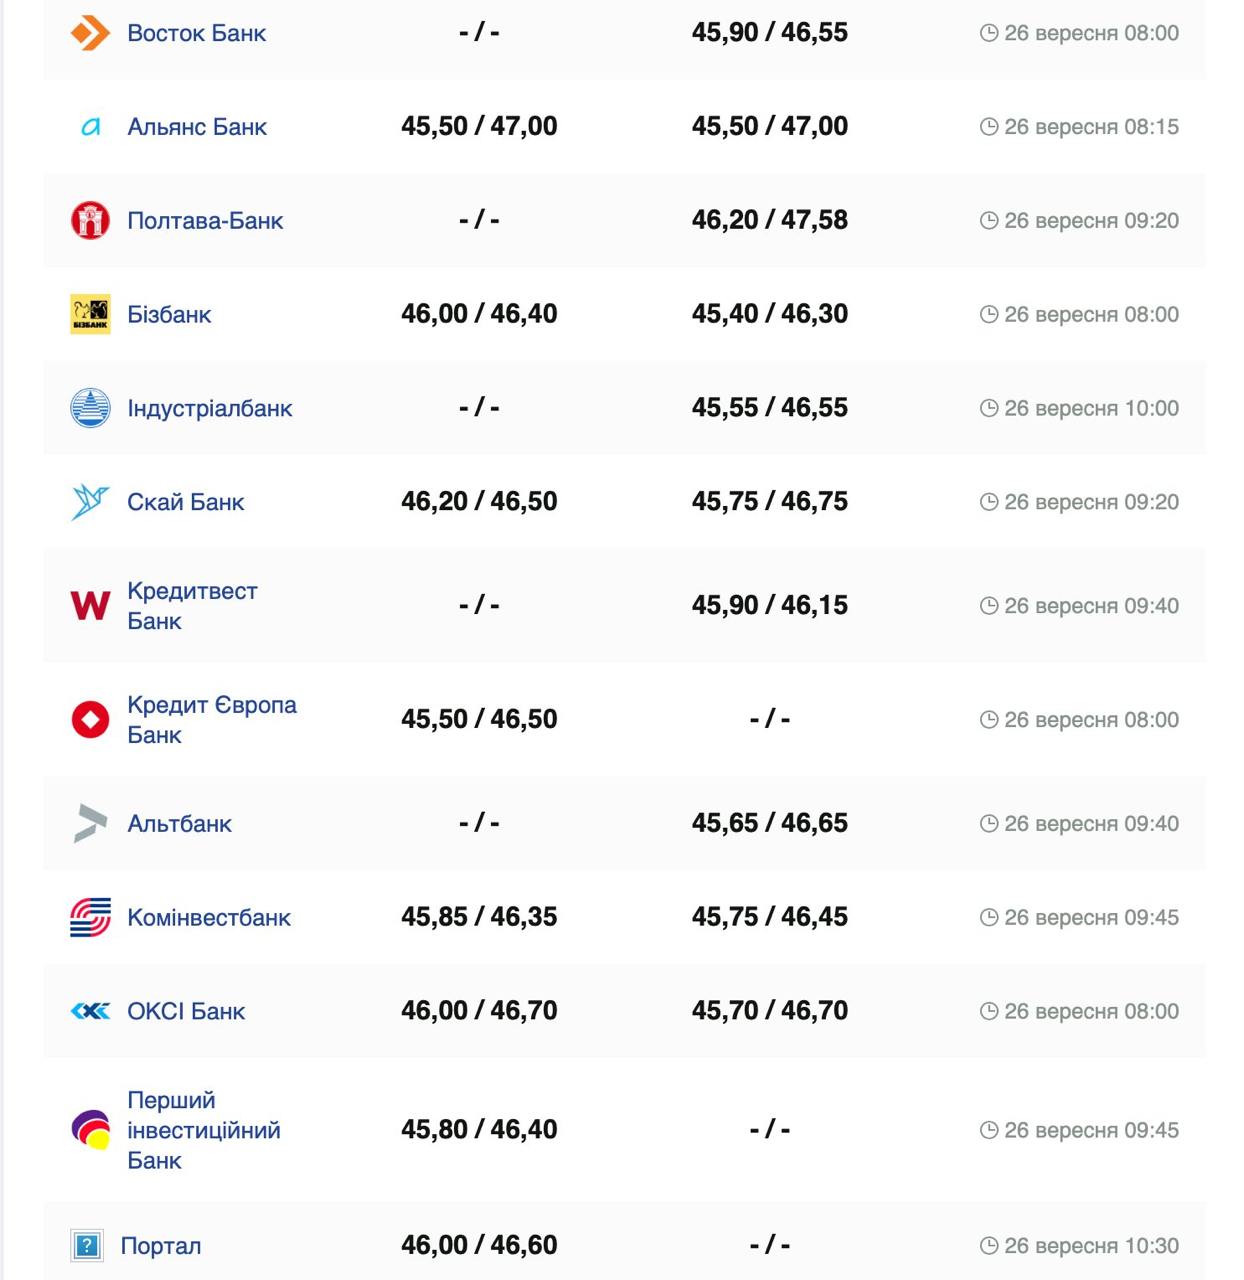1244x1280 pixels.
Task: Click the red W Кредитвест Банк logo
Action: tap(90, 606)
